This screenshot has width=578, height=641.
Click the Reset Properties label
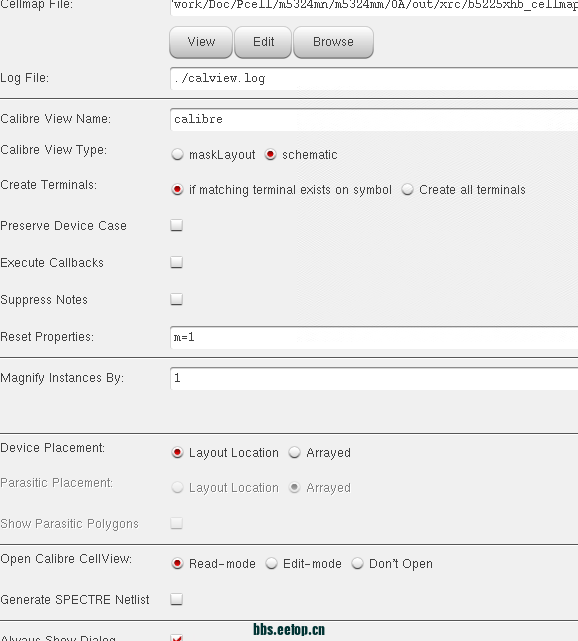[47, 337]
